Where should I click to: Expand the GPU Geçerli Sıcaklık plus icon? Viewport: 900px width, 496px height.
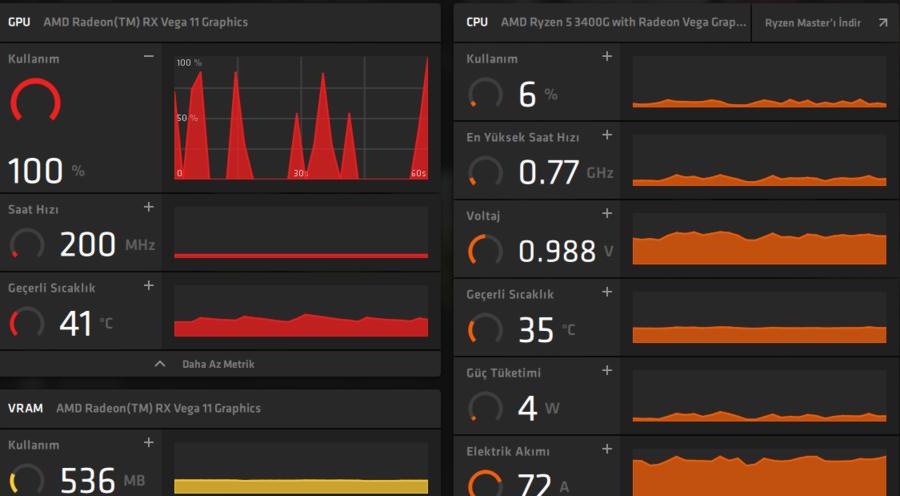pos(149,286)
